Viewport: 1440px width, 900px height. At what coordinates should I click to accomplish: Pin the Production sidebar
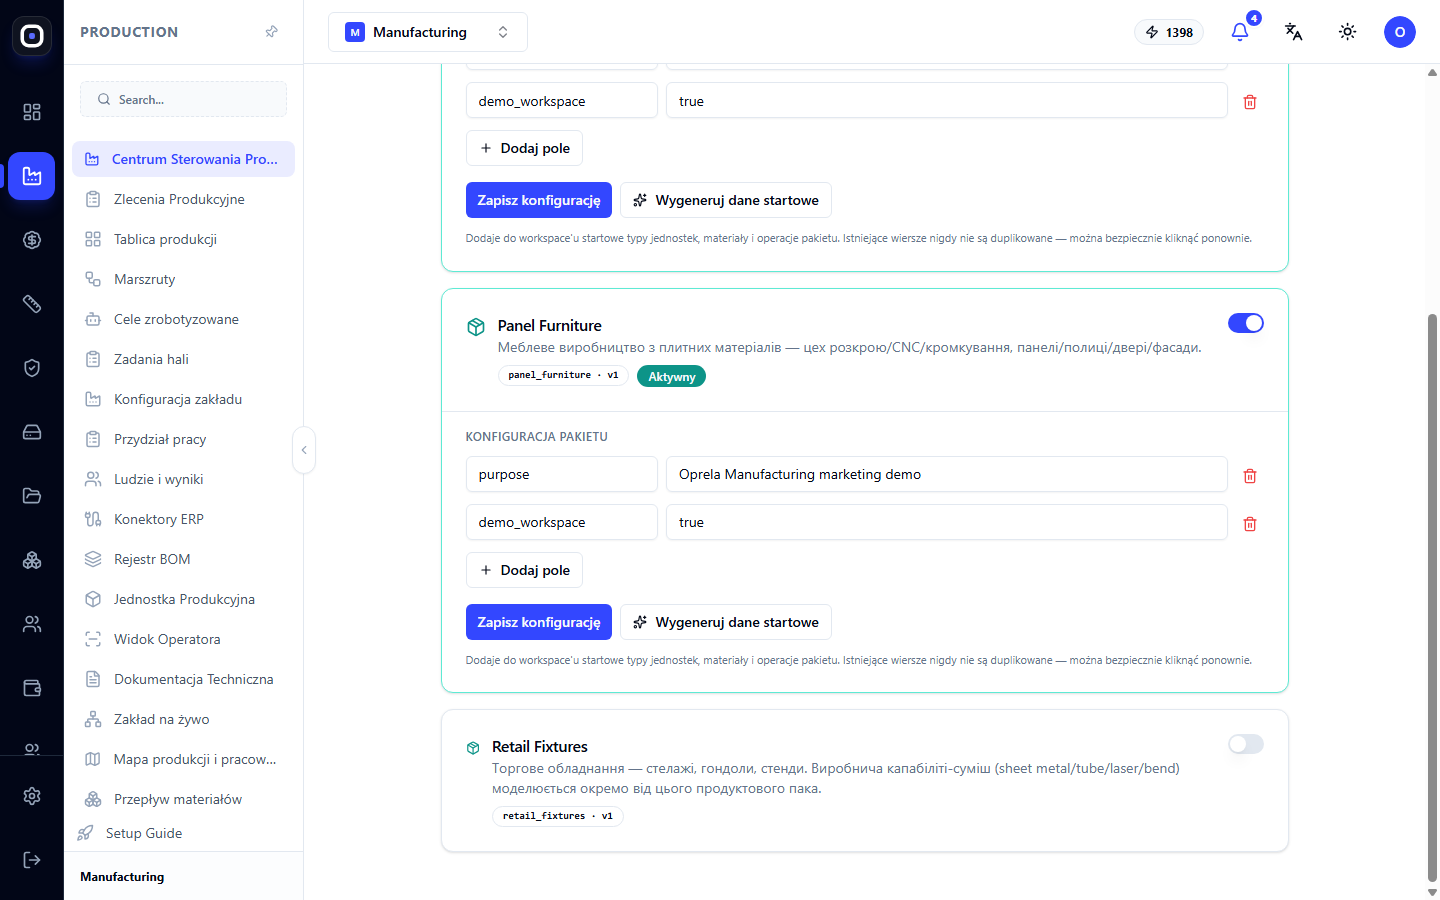point(271,32)
